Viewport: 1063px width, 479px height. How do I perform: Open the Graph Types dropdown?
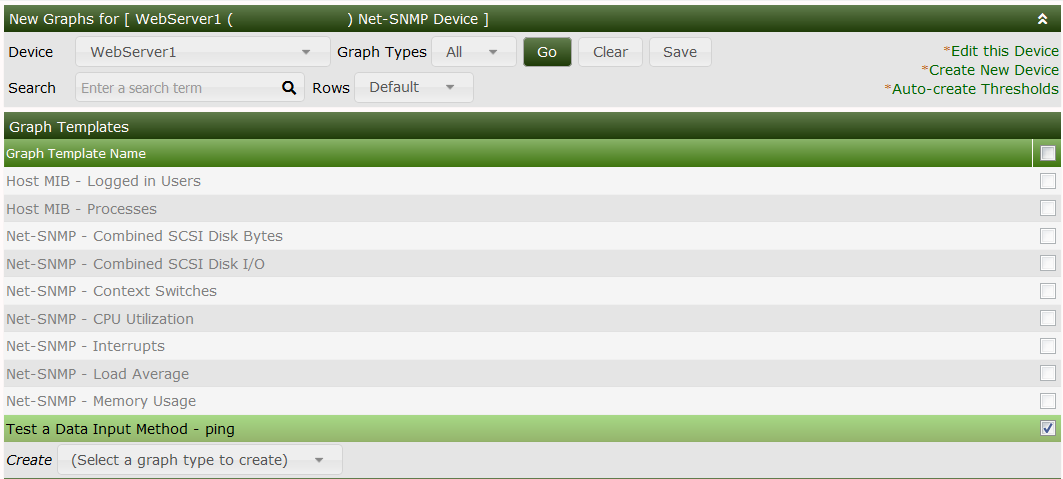pyautogui.click(x=473, y=52)
